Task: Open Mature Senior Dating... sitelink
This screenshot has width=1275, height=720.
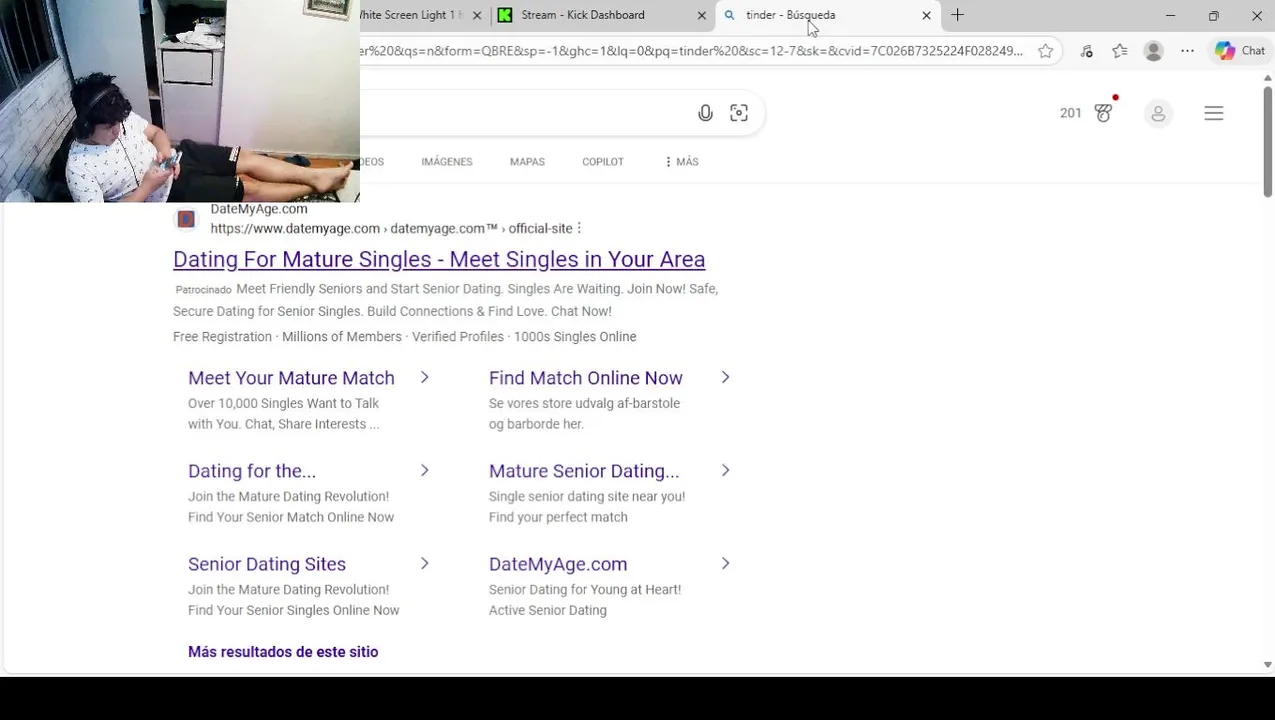Action: click(x=584, y=471)
